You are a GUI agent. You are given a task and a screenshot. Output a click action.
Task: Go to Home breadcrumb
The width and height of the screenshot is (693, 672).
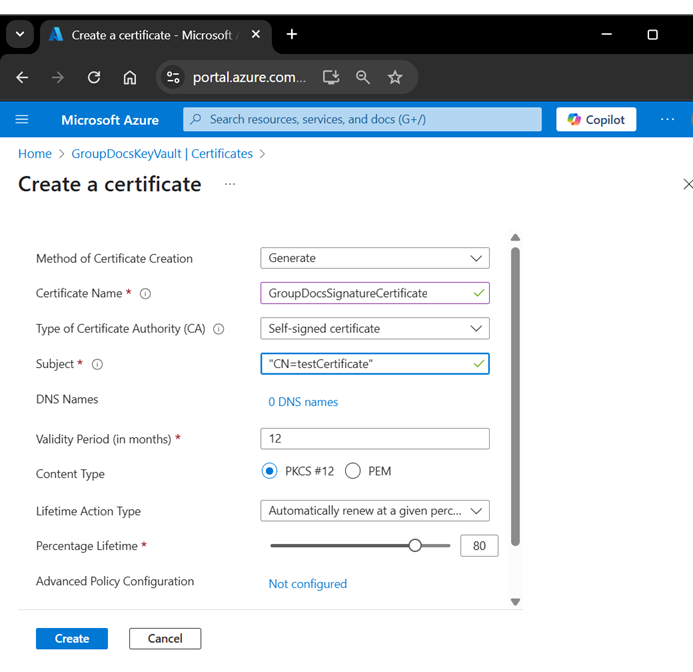coord(35,154)
